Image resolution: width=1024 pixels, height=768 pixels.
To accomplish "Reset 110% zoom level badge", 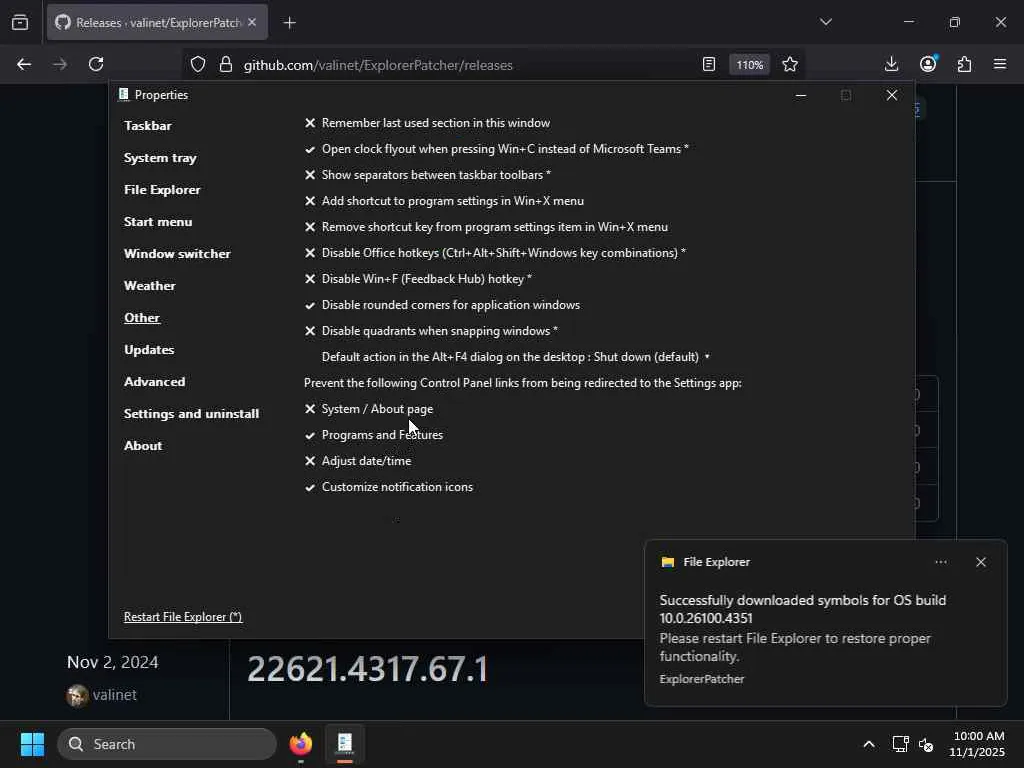I will tap(750, 65).
